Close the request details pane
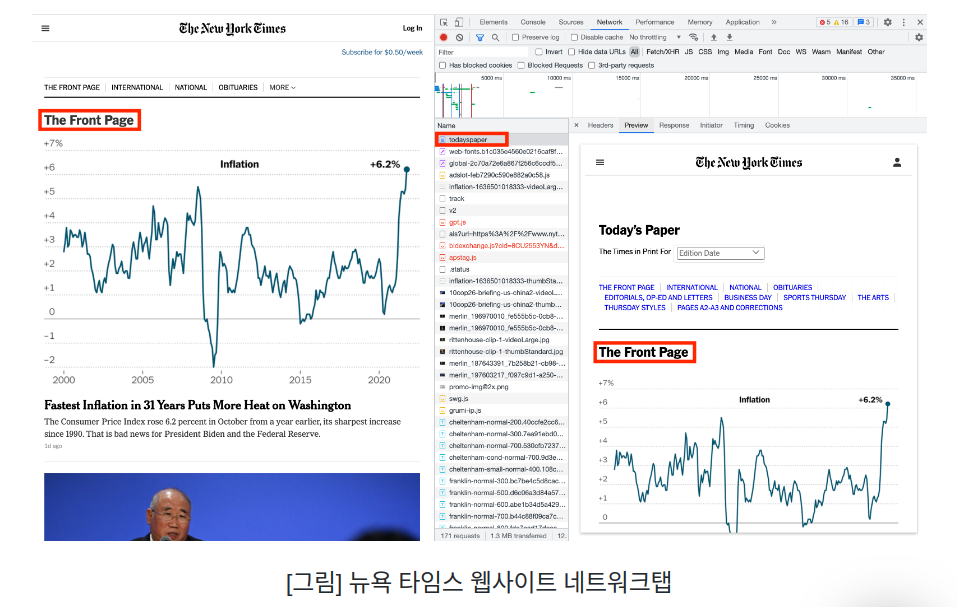 pyautogui.click(x=576, y=125)
